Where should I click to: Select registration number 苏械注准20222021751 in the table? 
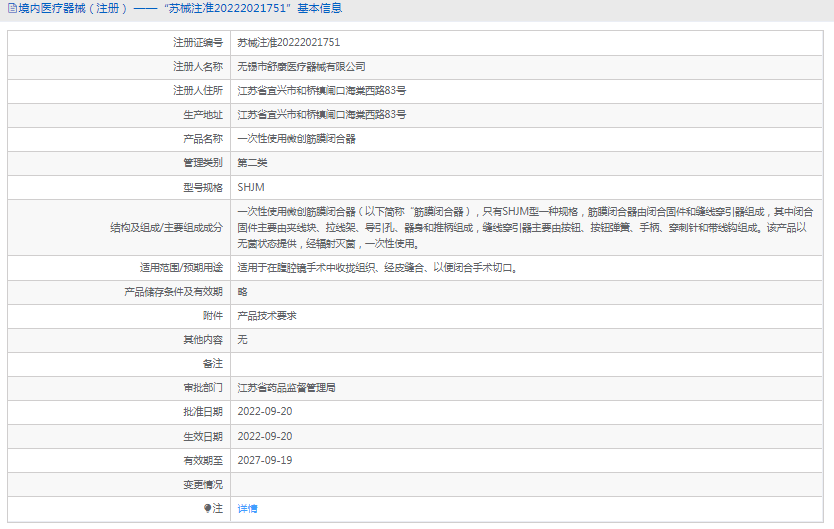point(288,43)
